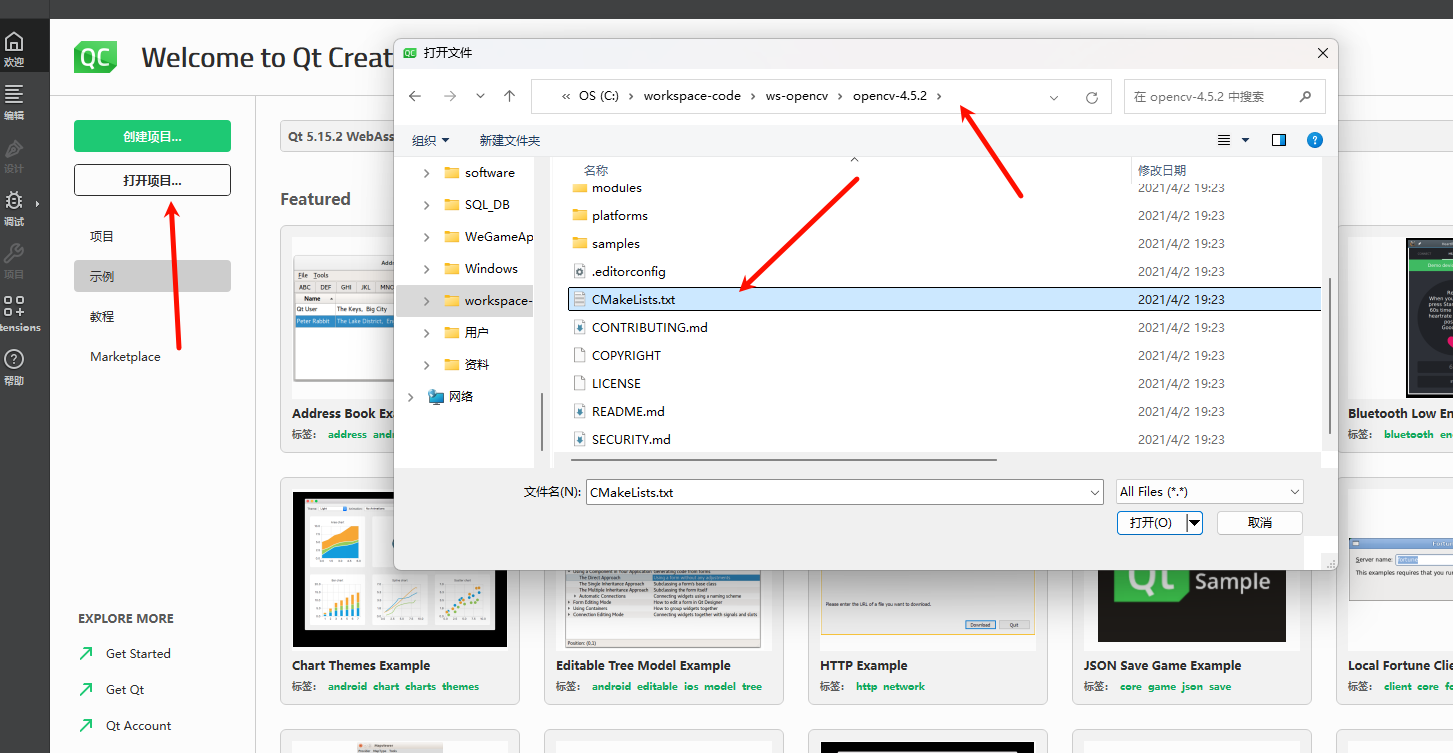The width and height of the screenshot is (1453, 753).
Task: Click the Qt Creator QC logo
Action: click(x=96, y=57)
